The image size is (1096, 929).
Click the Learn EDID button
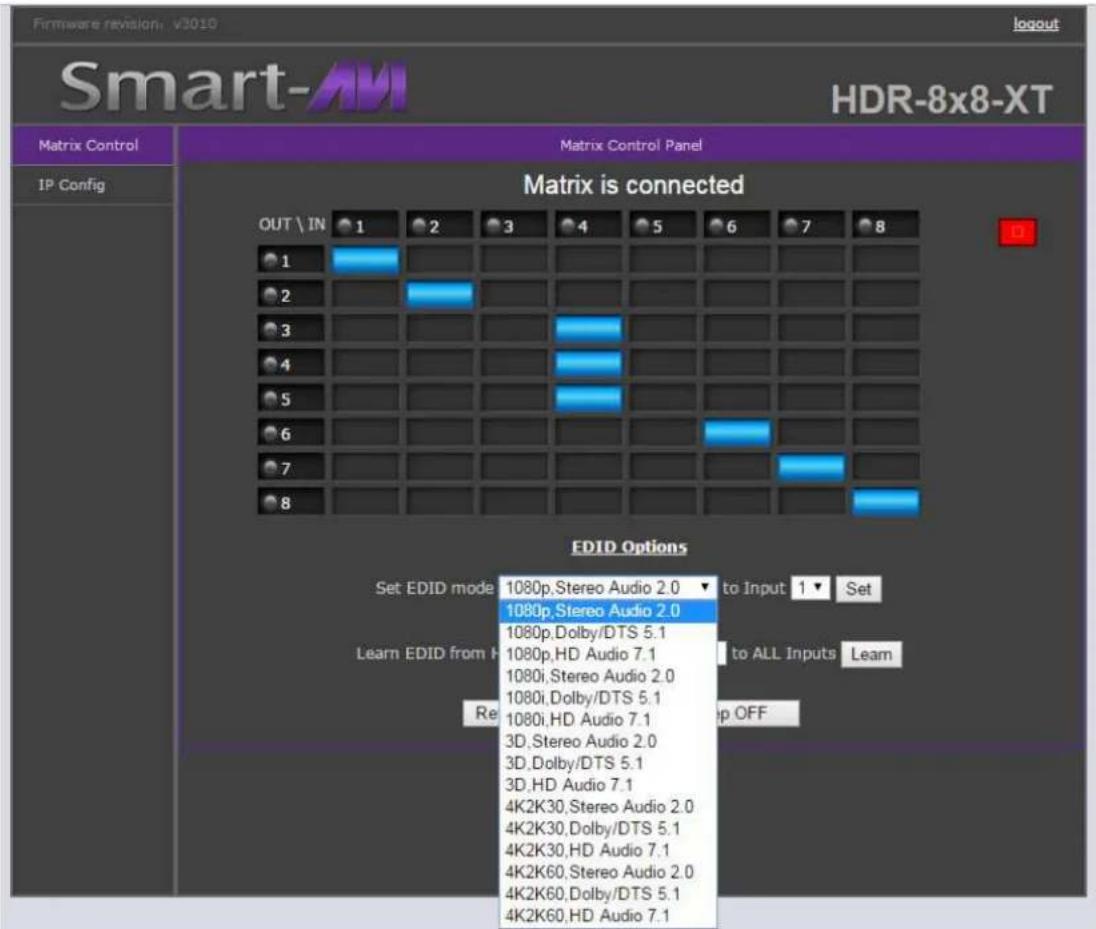pyautogui.click(x=871, y=654)
